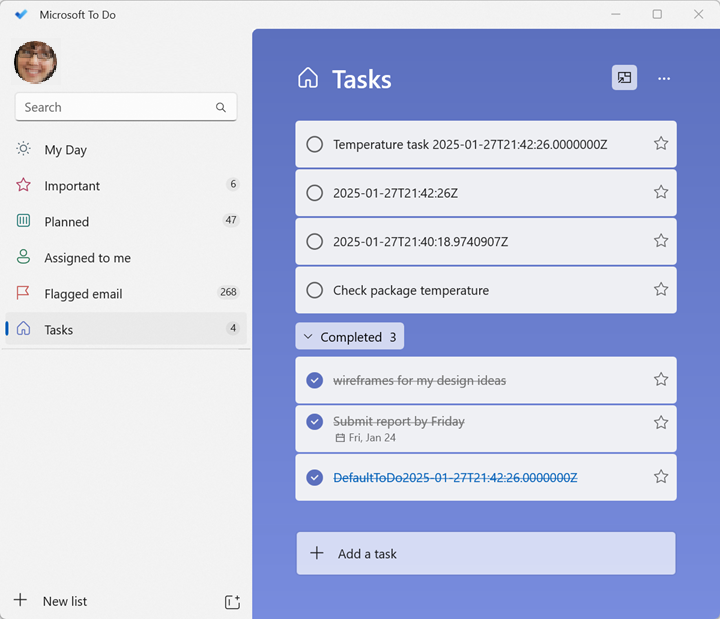This screenshot has height=619, width=720.
Task: Open Temperature task 2025-01-27T21:42:26.0000000Z details
Action: (486, 144)
